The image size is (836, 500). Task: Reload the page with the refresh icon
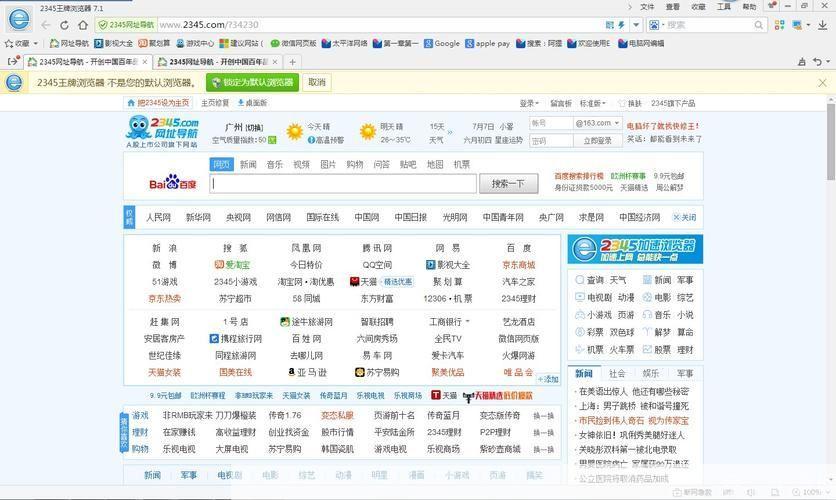[x=65, y=25]
